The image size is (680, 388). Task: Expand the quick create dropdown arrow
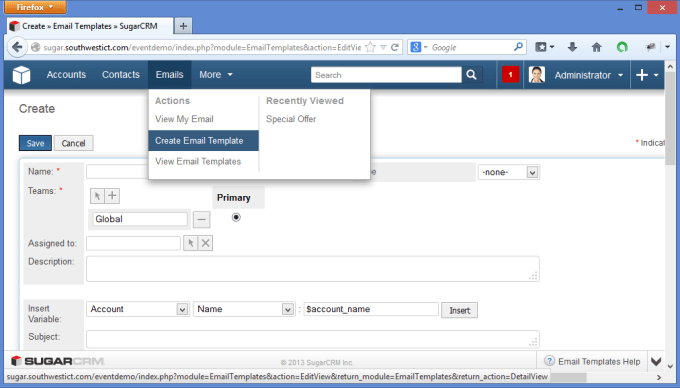(x=656, y=75)
